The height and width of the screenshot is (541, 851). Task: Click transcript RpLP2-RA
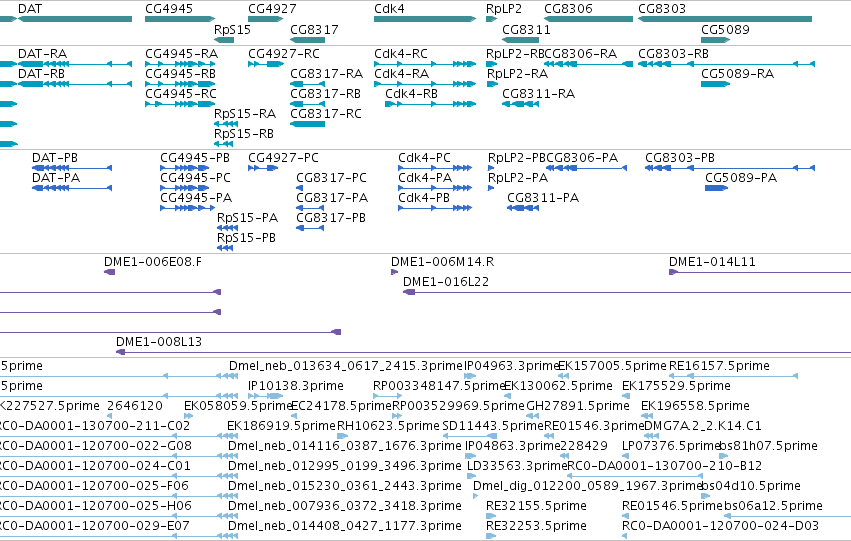492,84
